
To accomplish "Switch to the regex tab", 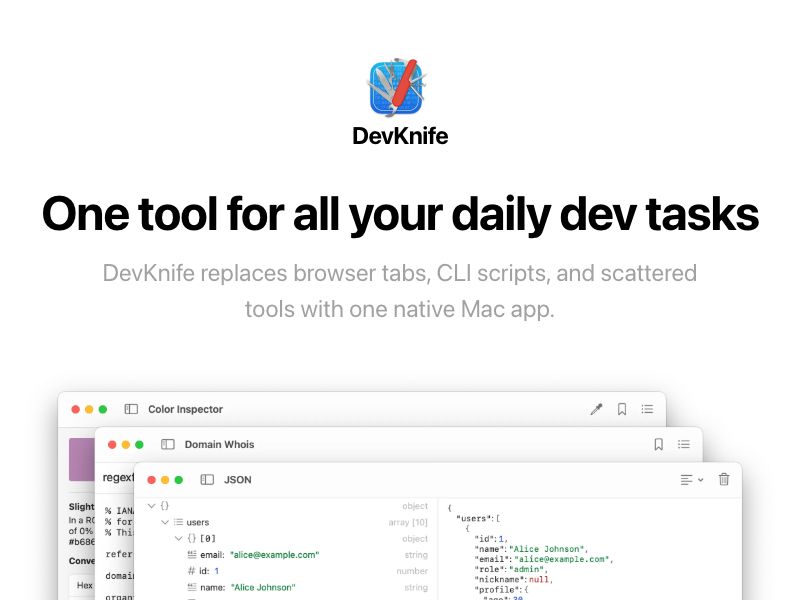I will click(116, 477).
